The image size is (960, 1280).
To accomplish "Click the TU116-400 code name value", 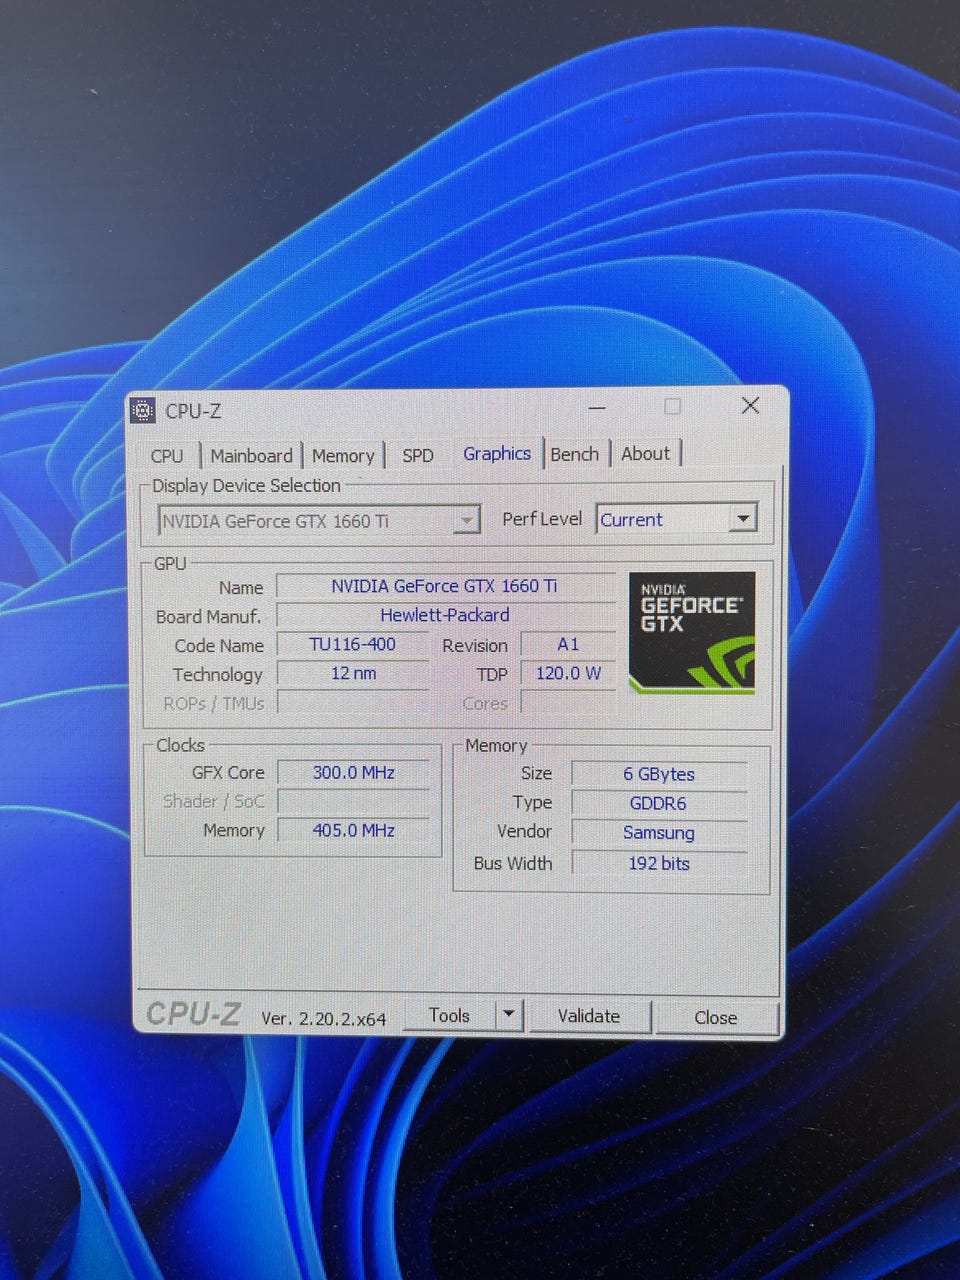I will click(x=353, y=644).
